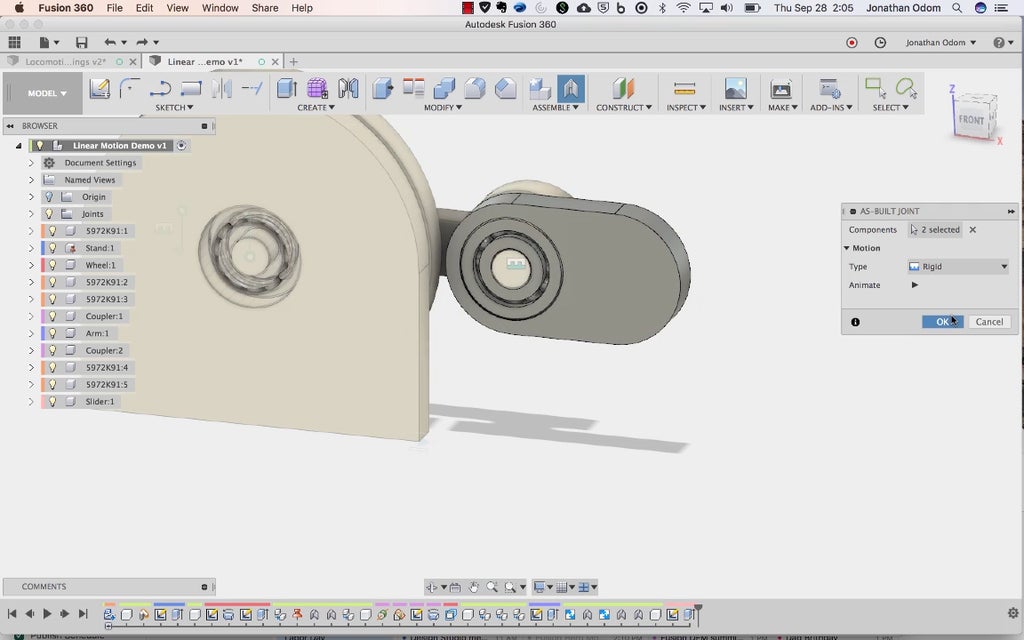Click the Save icon in top bar
The height and width of the screenshot is (640, 1024).
coord(81,43)
